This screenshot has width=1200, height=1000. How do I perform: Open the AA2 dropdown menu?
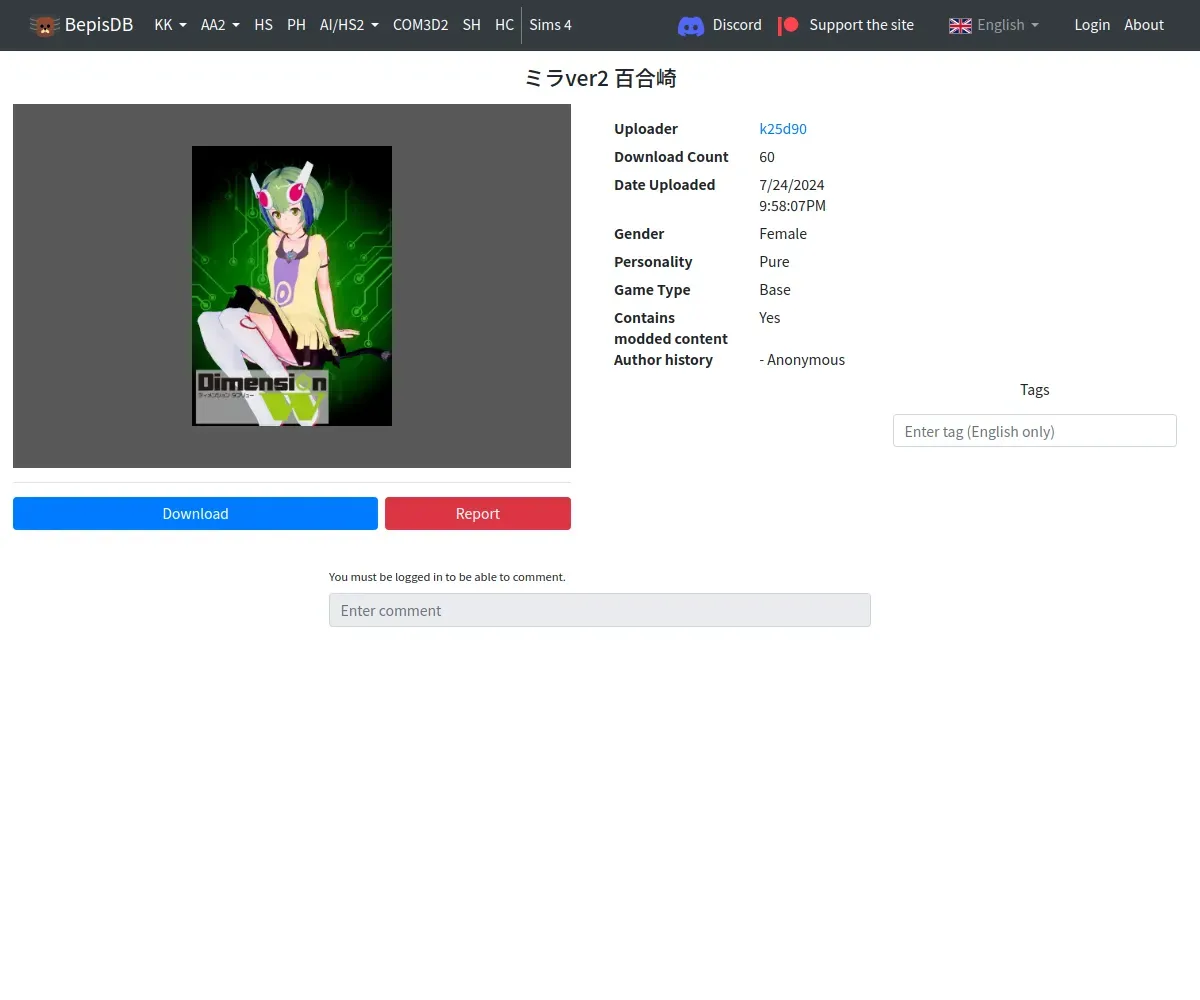[x=220, y=25]
